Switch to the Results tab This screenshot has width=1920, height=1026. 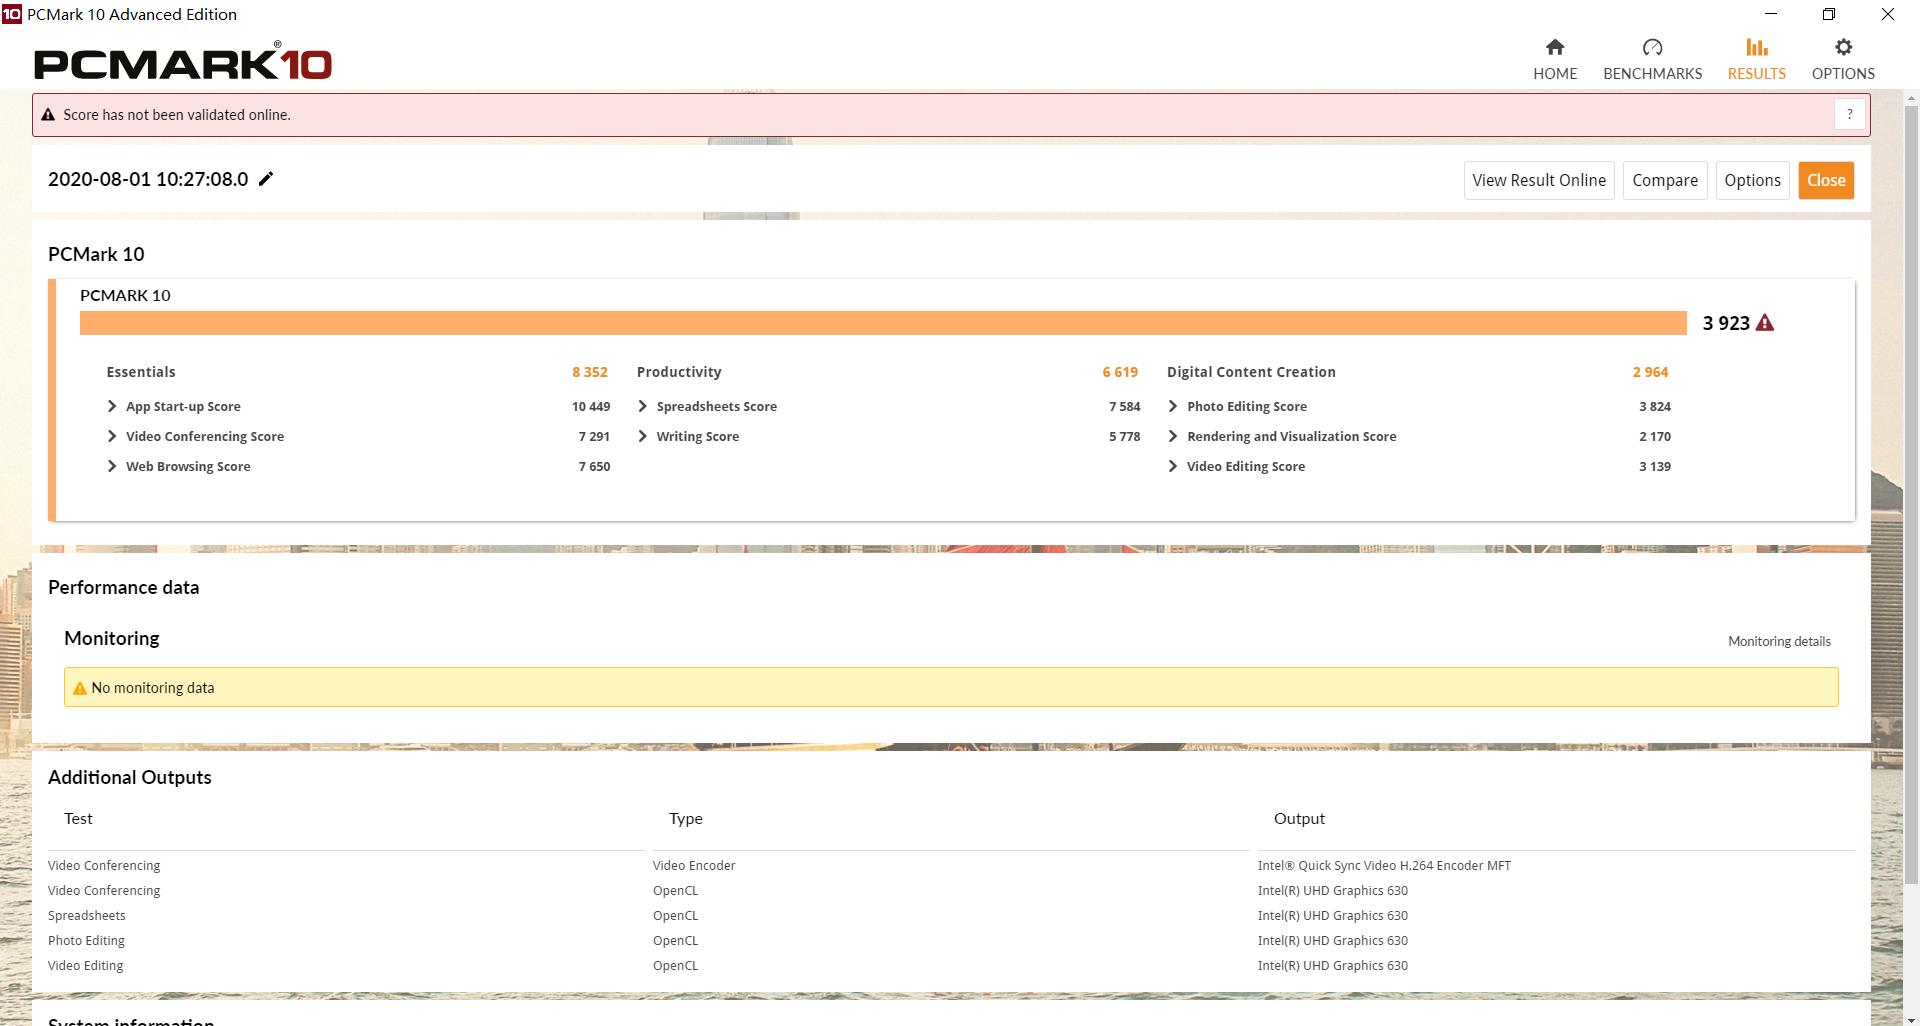1756,60
